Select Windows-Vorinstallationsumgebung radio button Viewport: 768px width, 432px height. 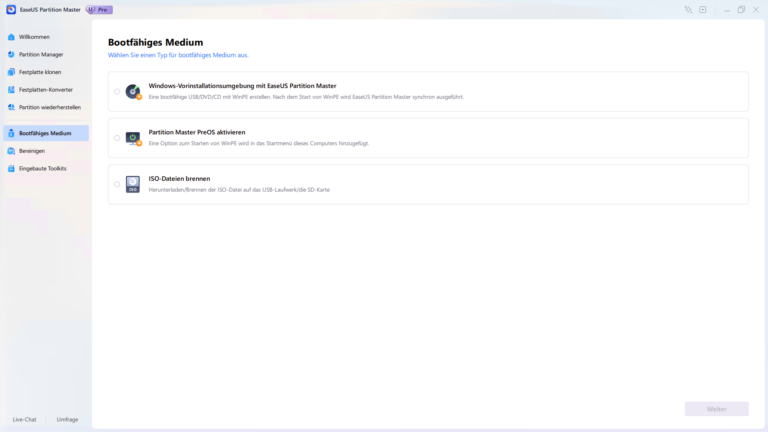pos(117,92)
